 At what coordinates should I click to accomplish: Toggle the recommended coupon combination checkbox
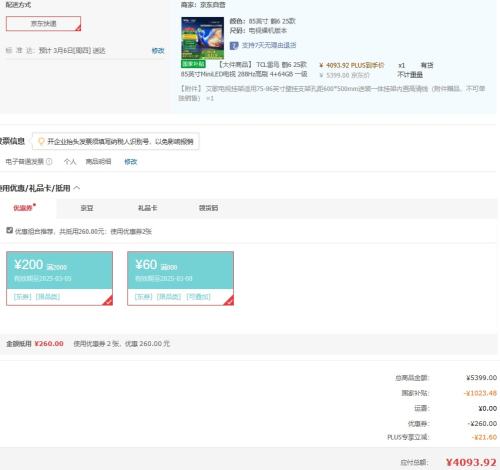point(10,230)
